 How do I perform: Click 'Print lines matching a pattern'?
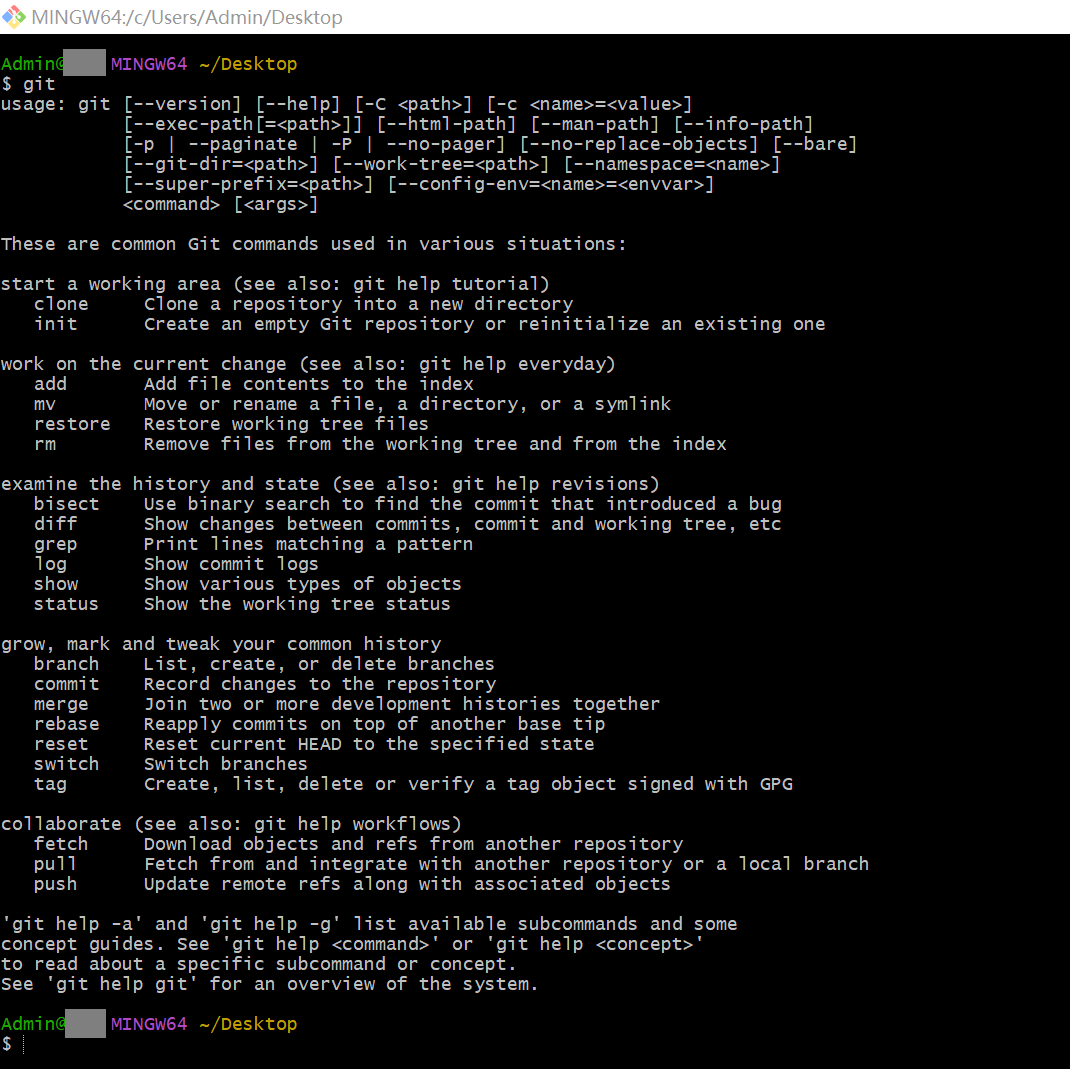(x=308, y=544)
